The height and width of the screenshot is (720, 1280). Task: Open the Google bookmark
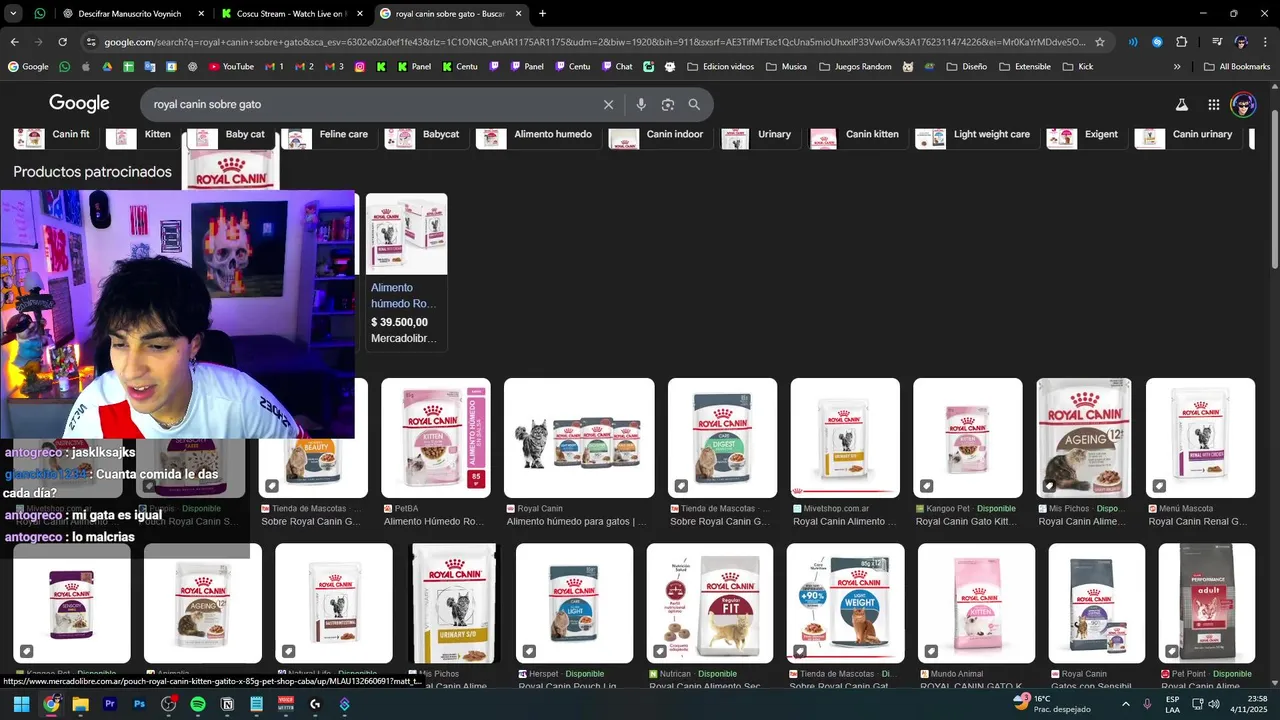pyautogui.click(x=28, y=66)
